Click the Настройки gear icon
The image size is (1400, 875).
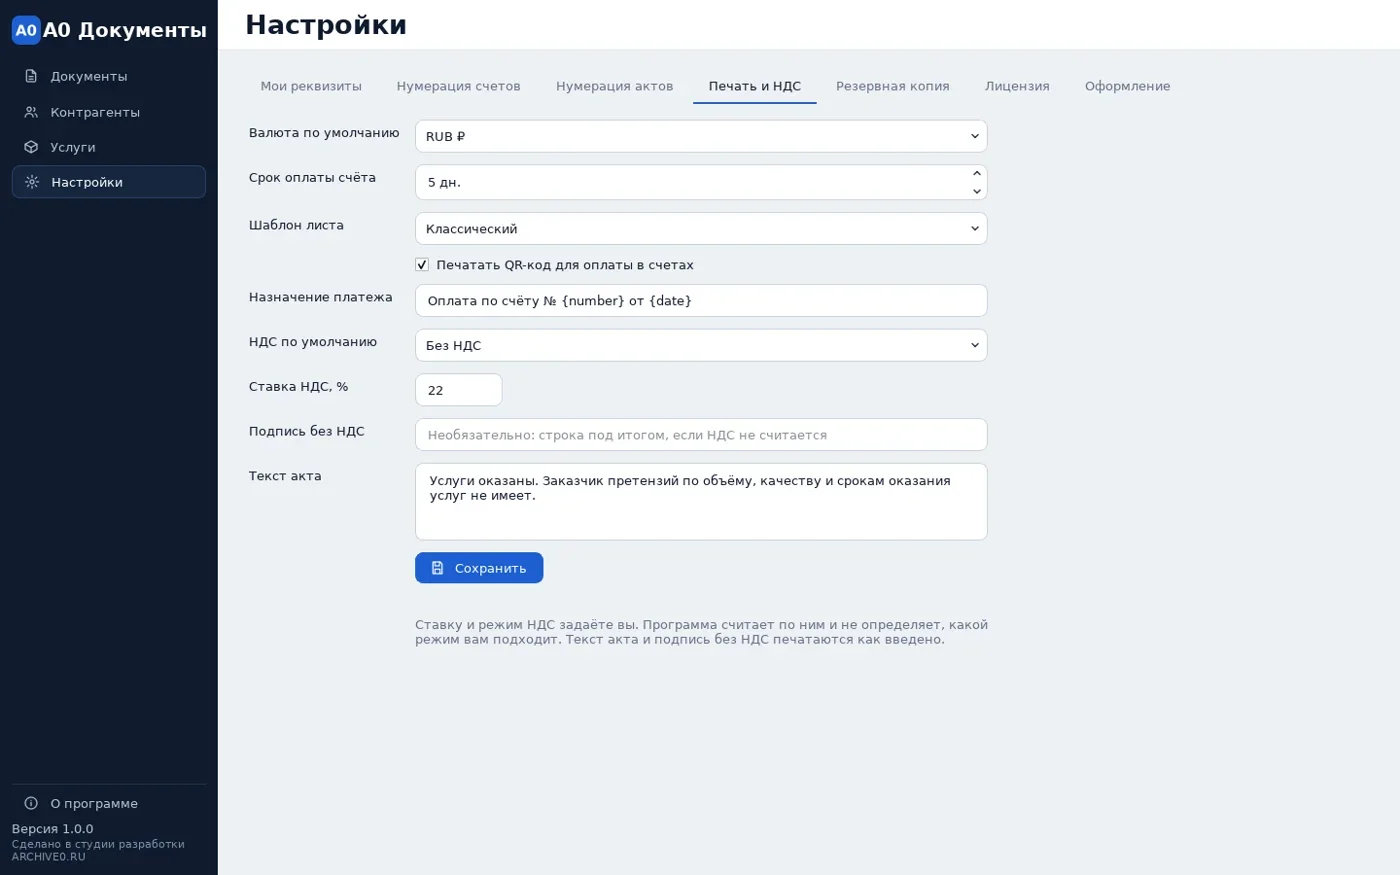click(x=32, y=182)
